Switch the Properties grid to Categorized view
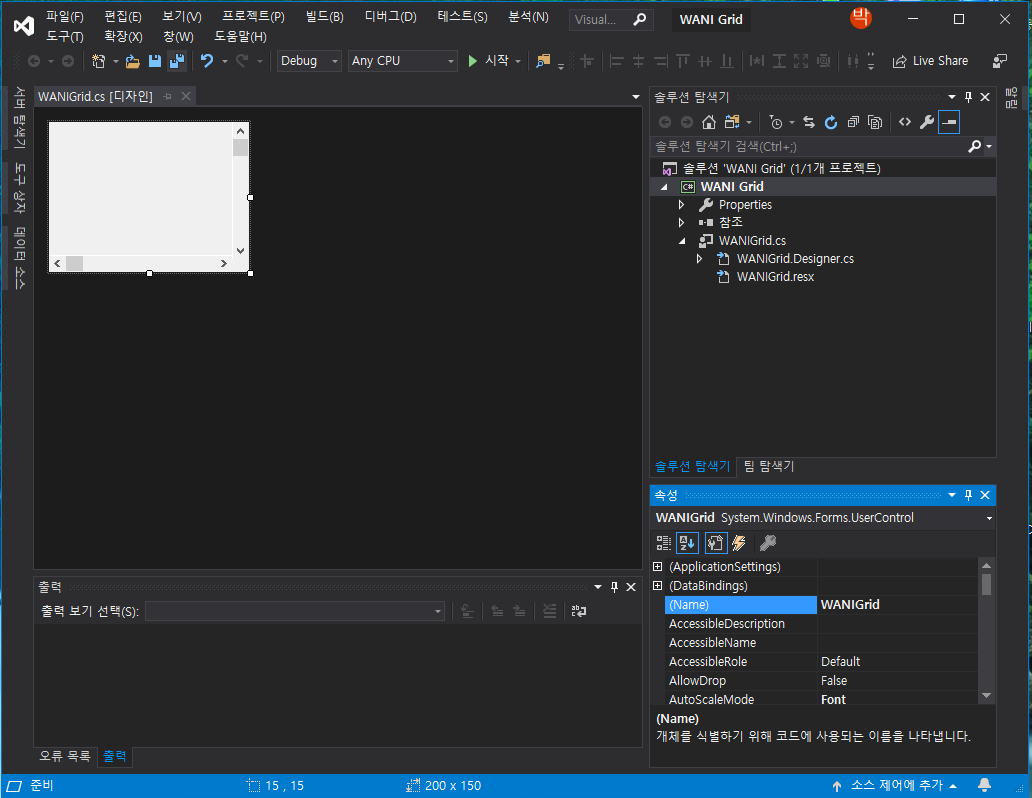1032x798 pixels. 664,543
